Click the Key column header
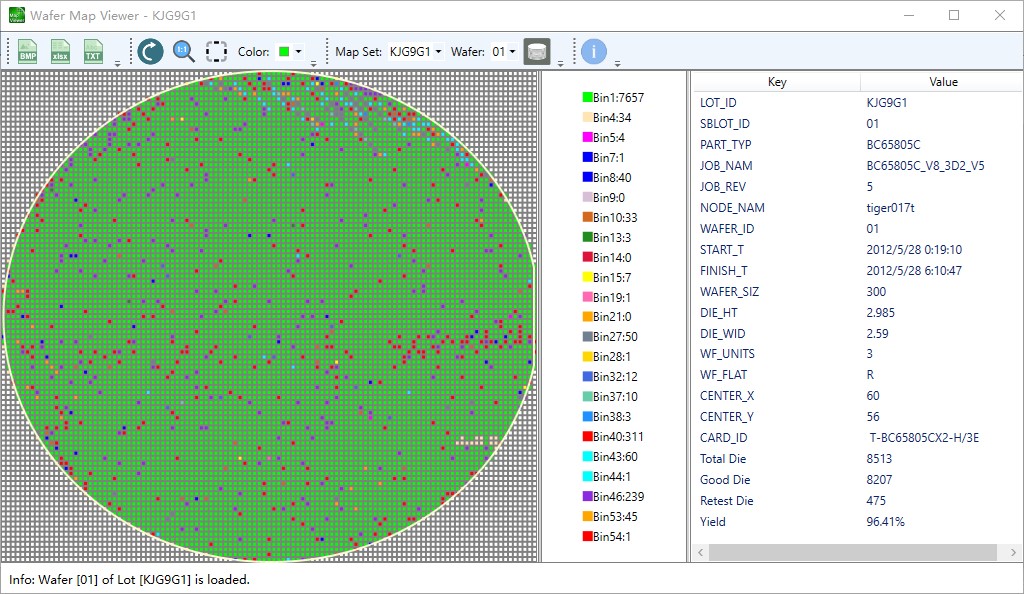This screenshot has width=1024, height=594. click(x=776, y=82)
